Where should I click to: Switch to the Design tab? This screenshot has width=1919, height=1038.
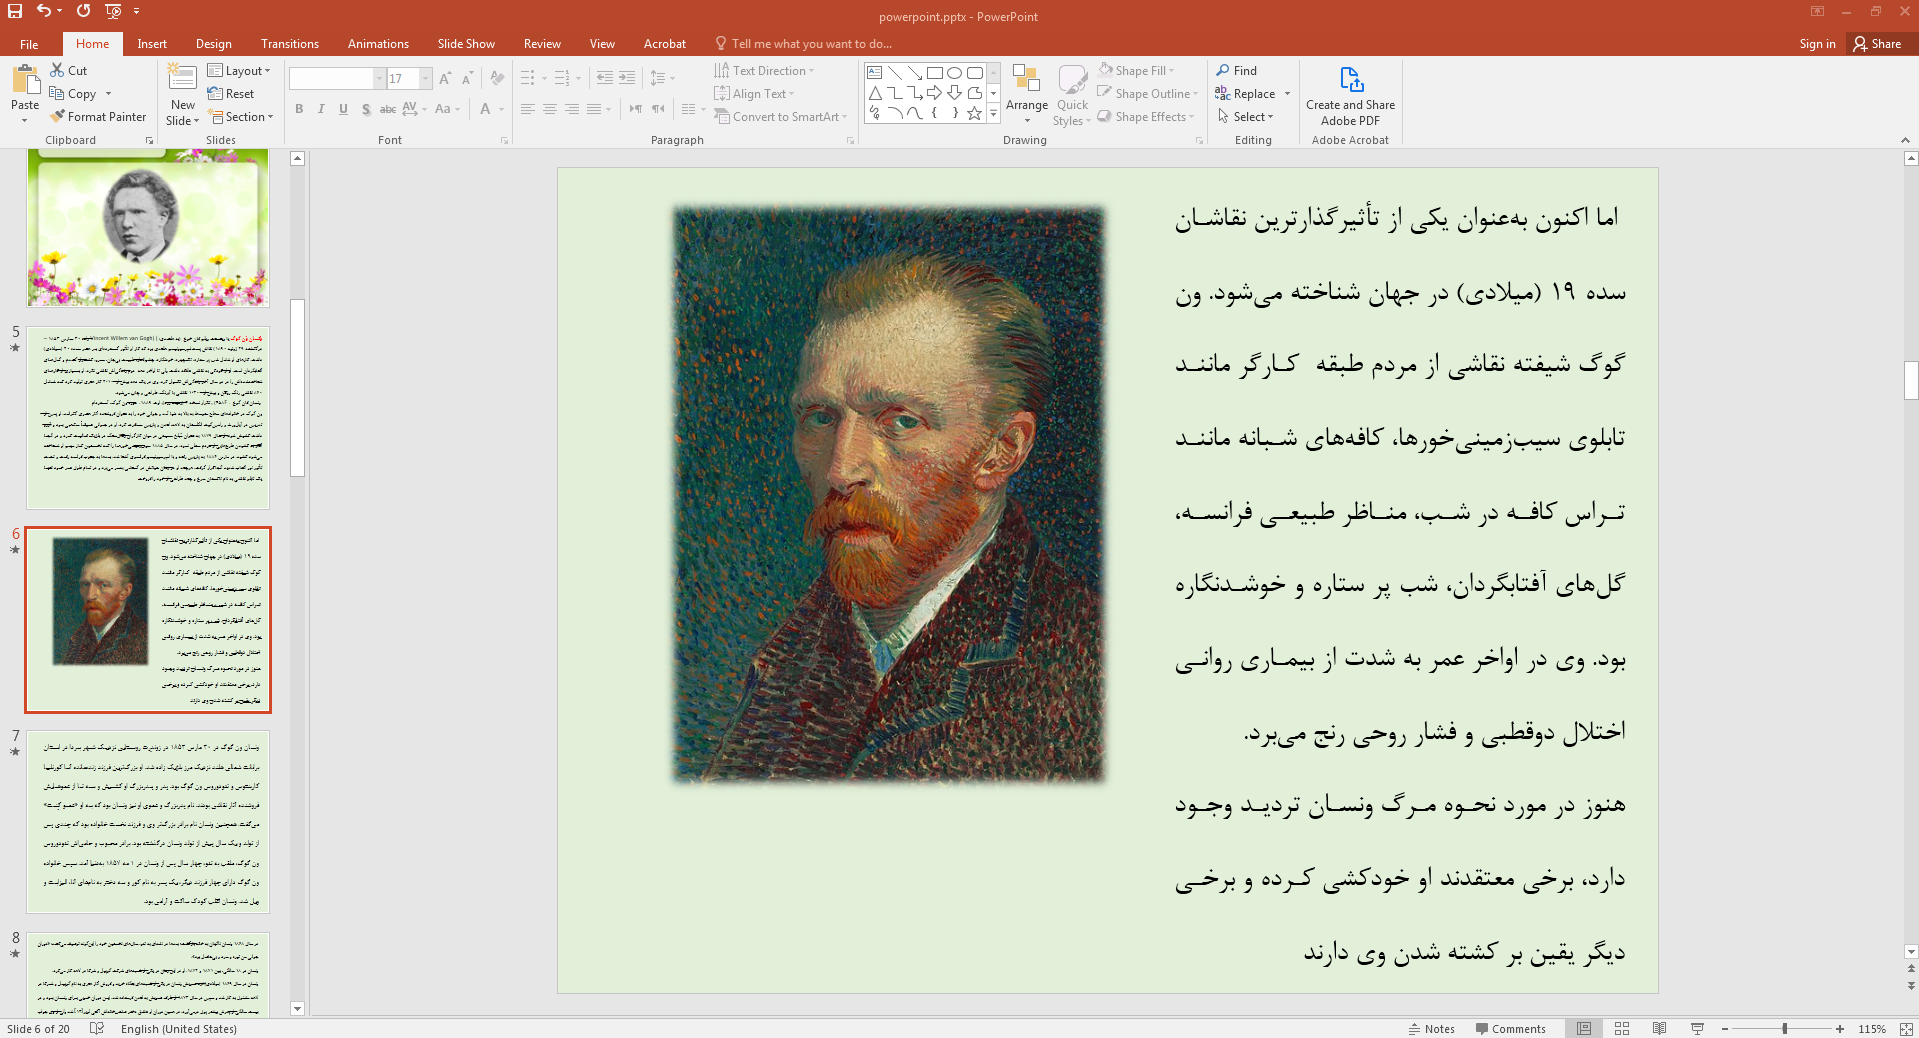coord(213,44)
